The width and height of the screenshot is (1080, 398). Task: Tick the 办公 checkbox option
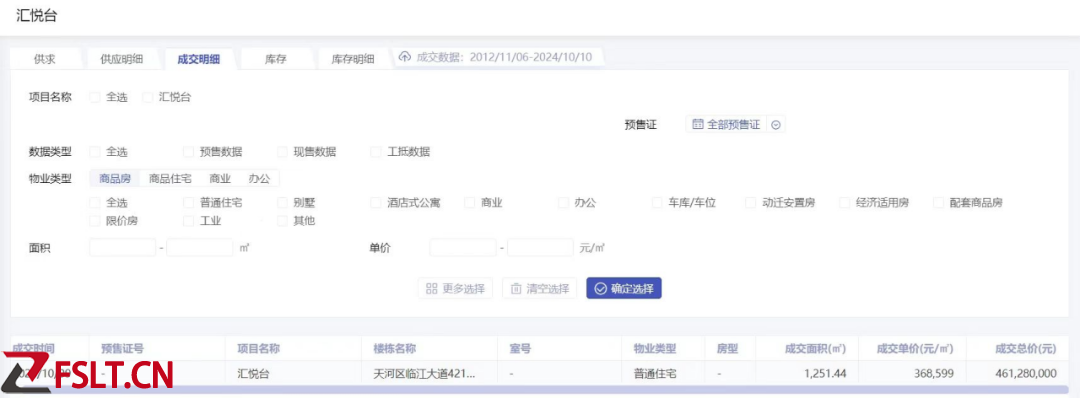563,202
